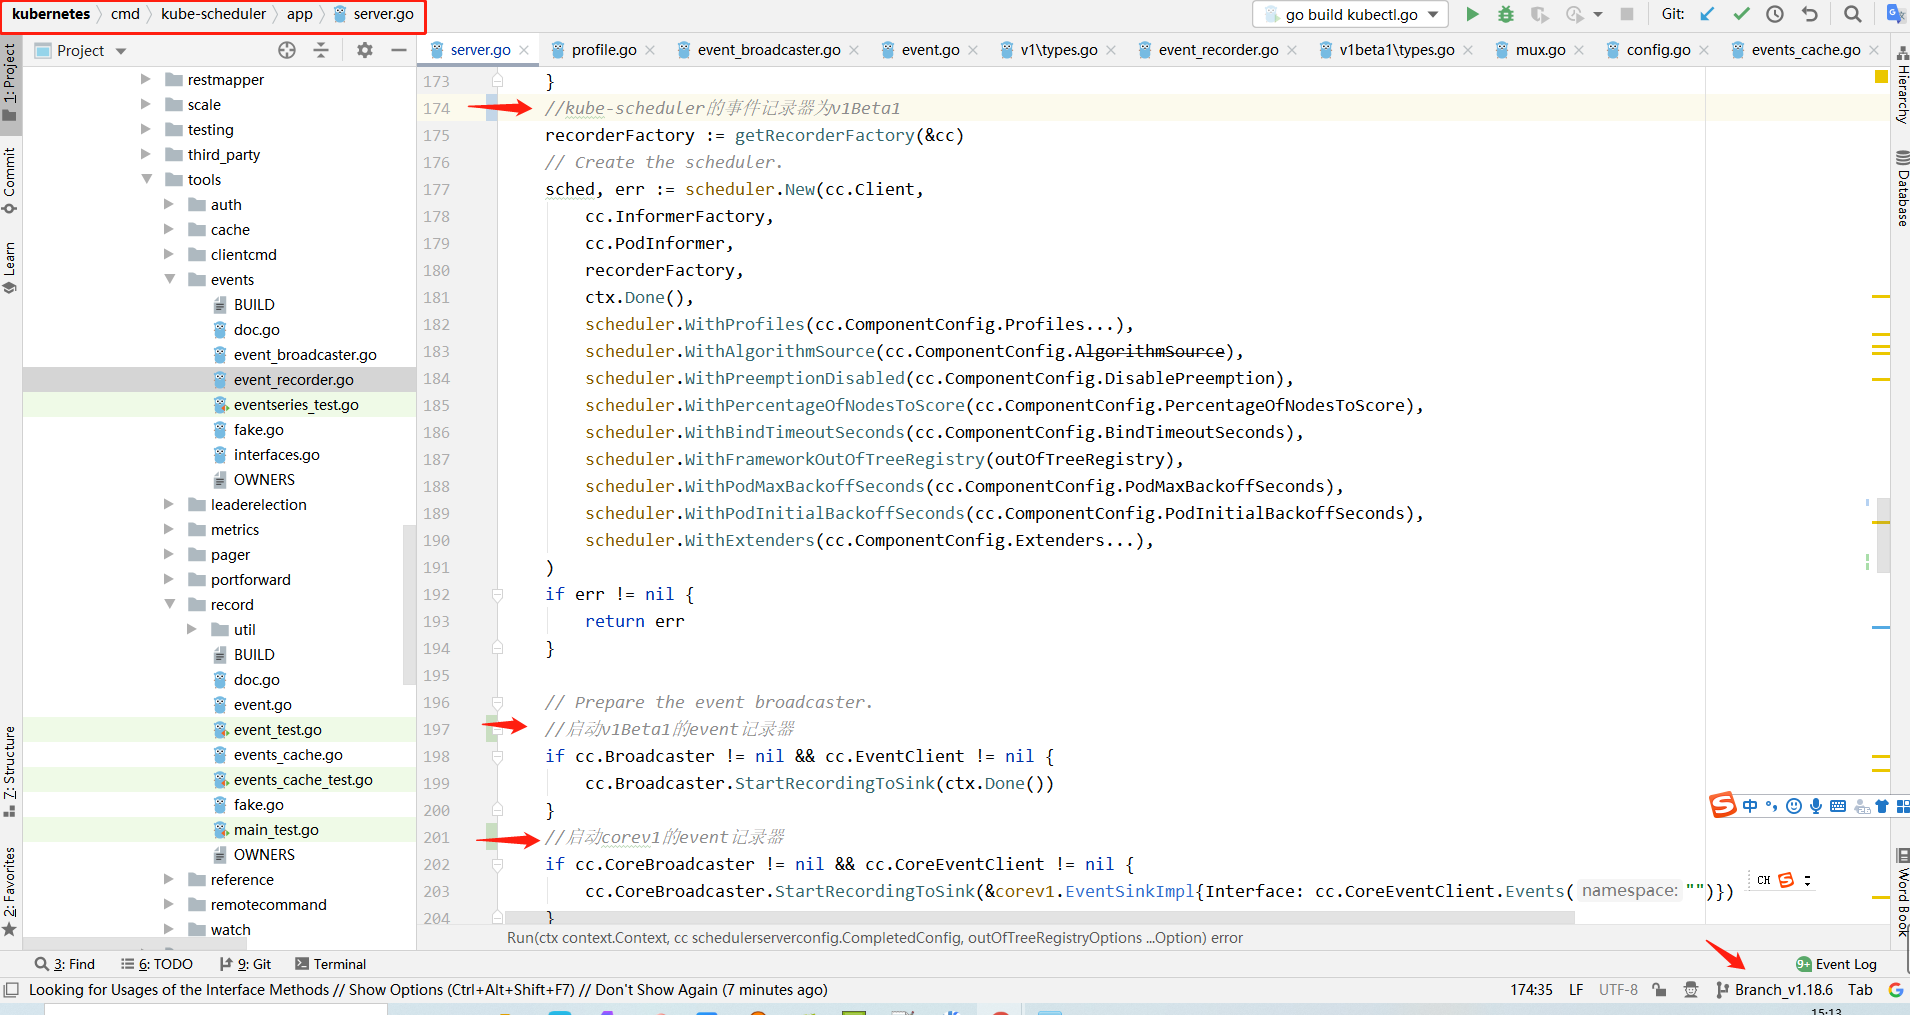Open the 6: TODO tool window
The height and width of the screenshot is (1015, 1910).
point(157,964)
